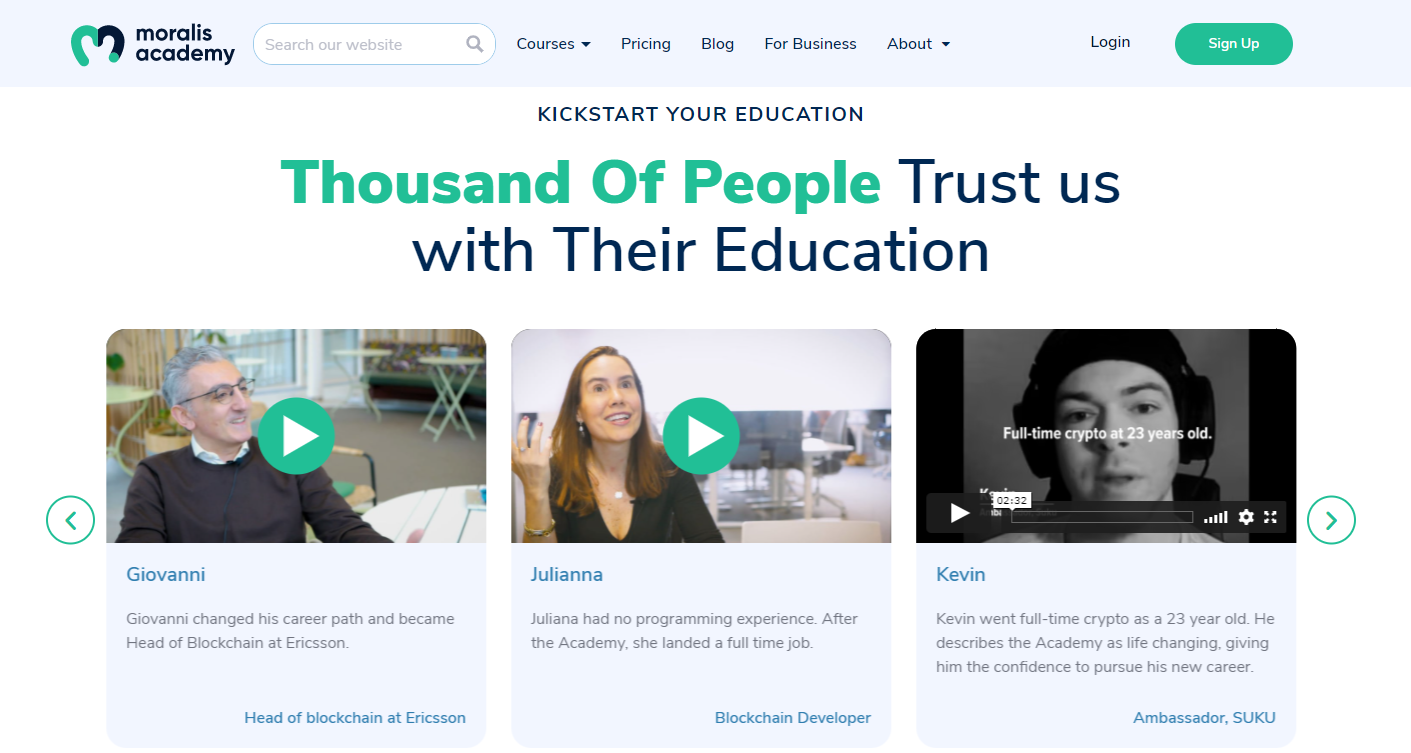Expand the Courses dropdown menu
The image size is (1411, 753).
(554, 44)
